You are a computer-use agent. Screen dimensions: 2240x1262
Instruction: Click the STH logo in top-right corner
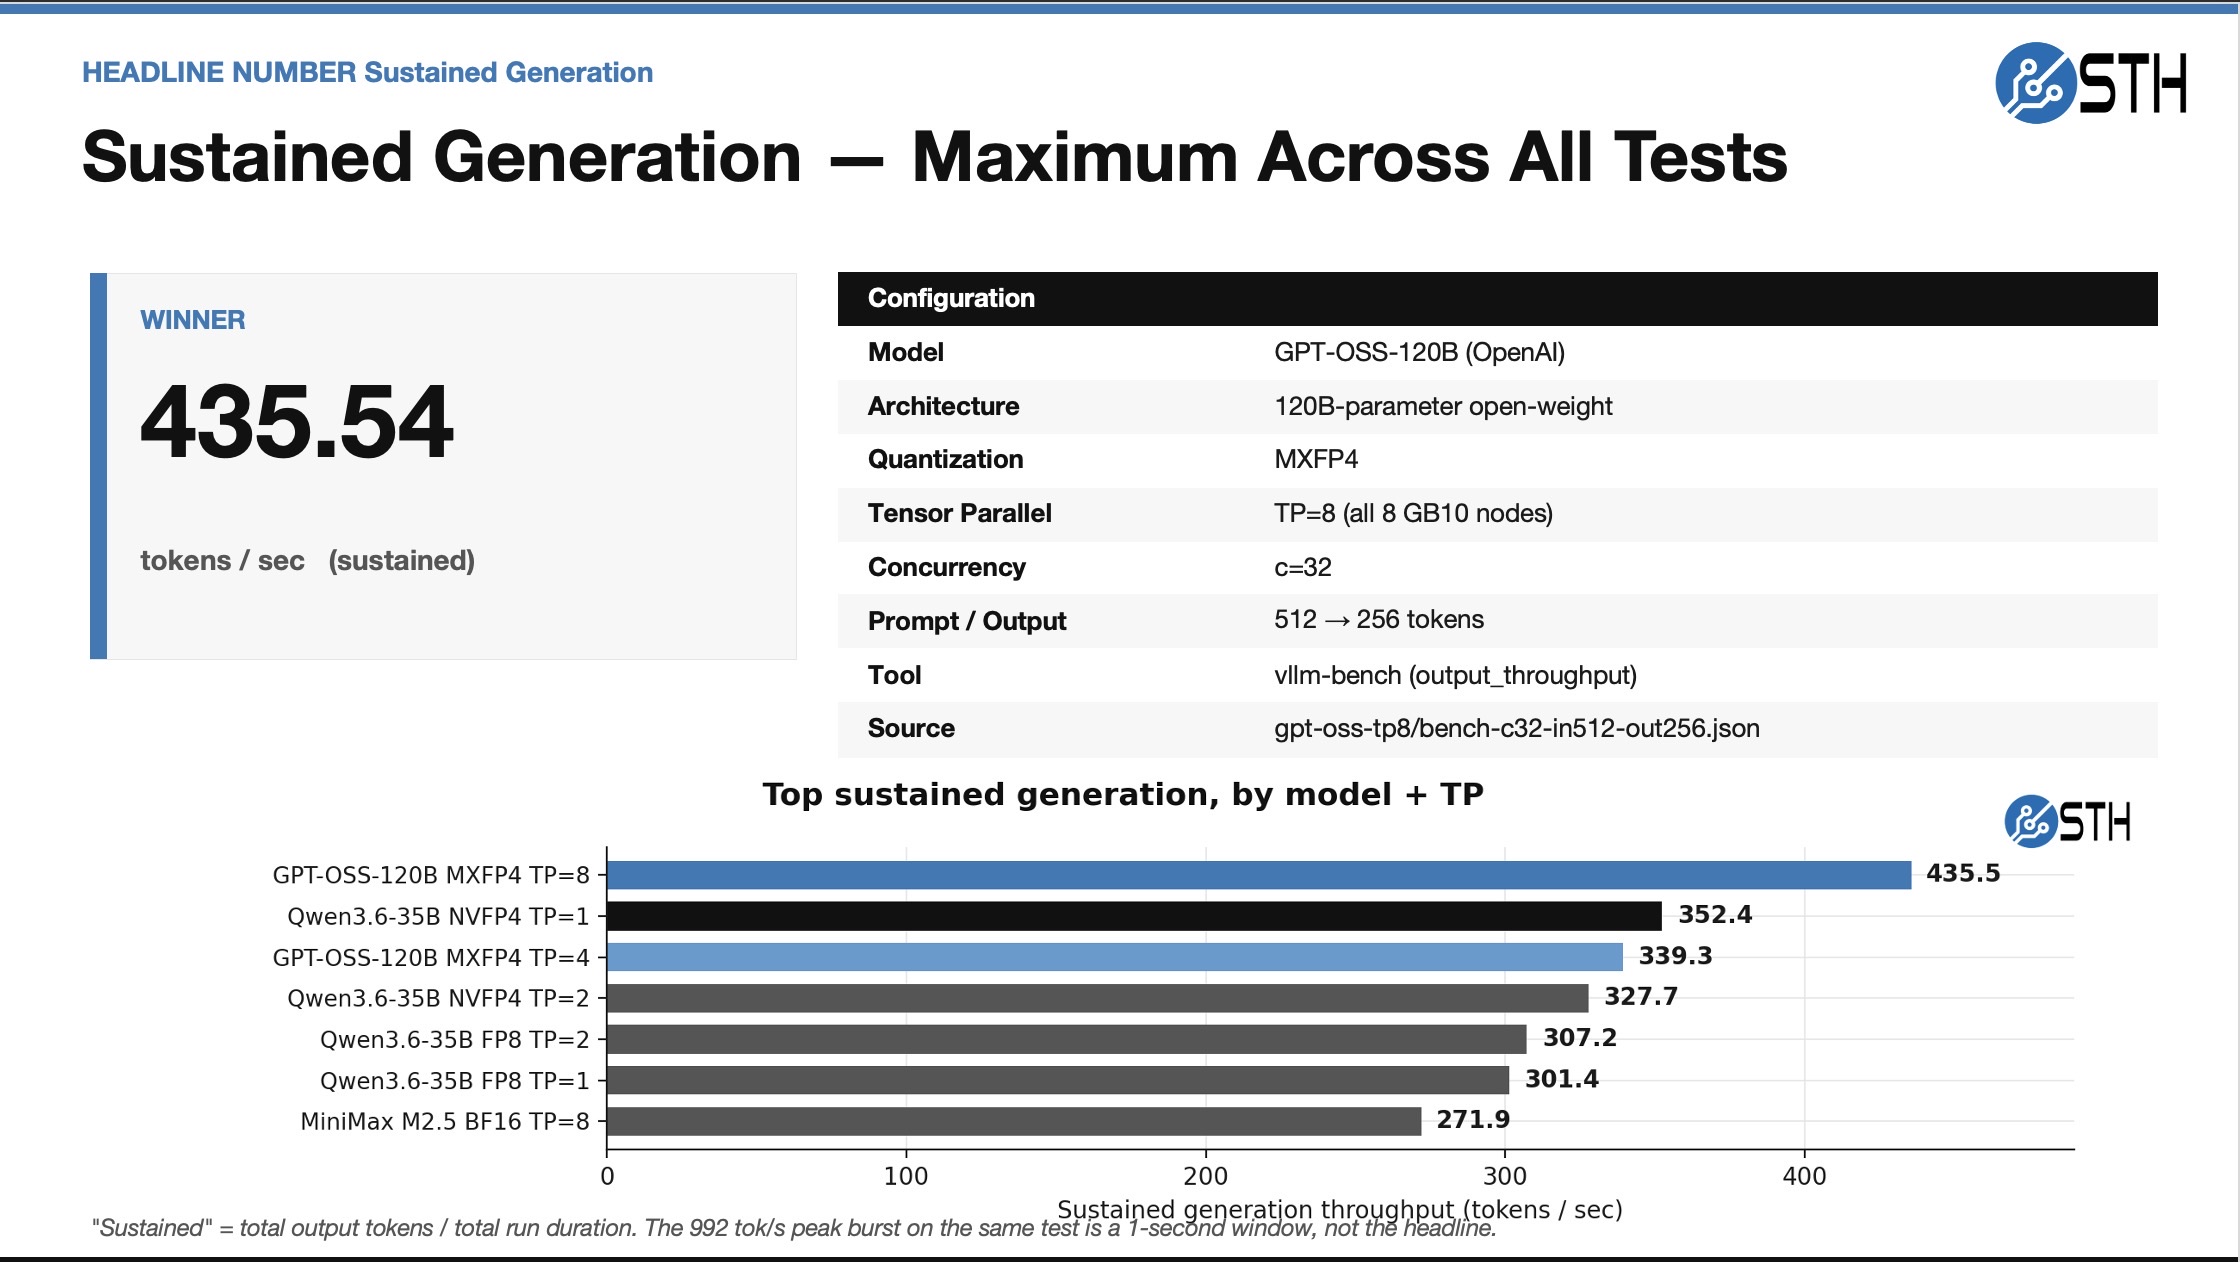point(2090,83)
